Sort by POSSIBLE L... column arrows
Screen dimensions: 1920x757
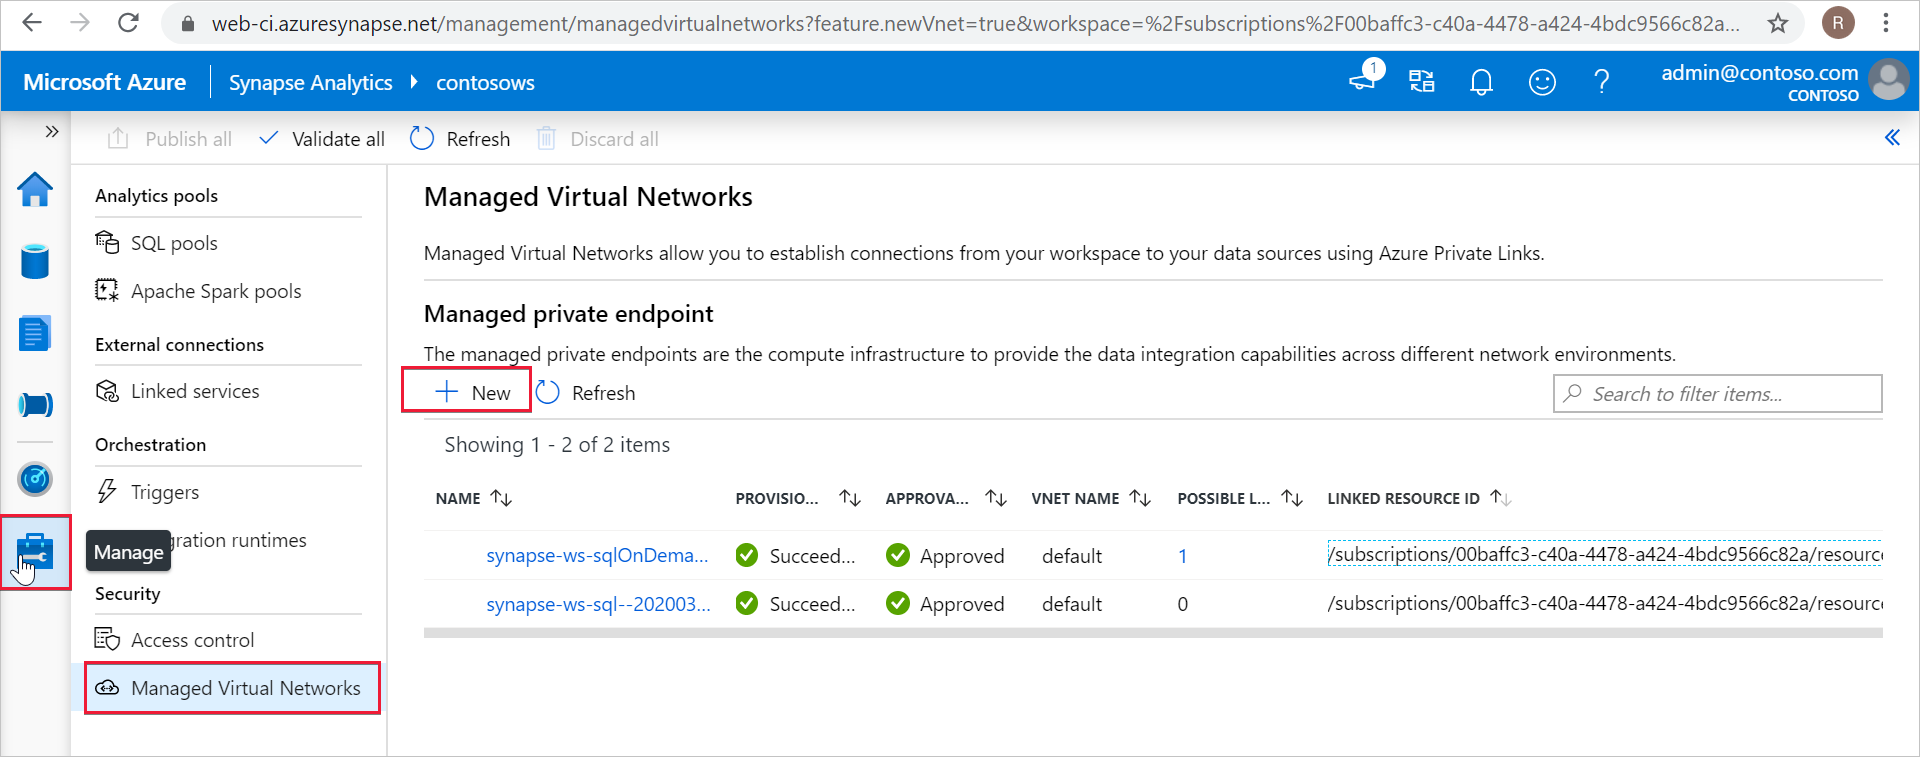(1292, 498)
